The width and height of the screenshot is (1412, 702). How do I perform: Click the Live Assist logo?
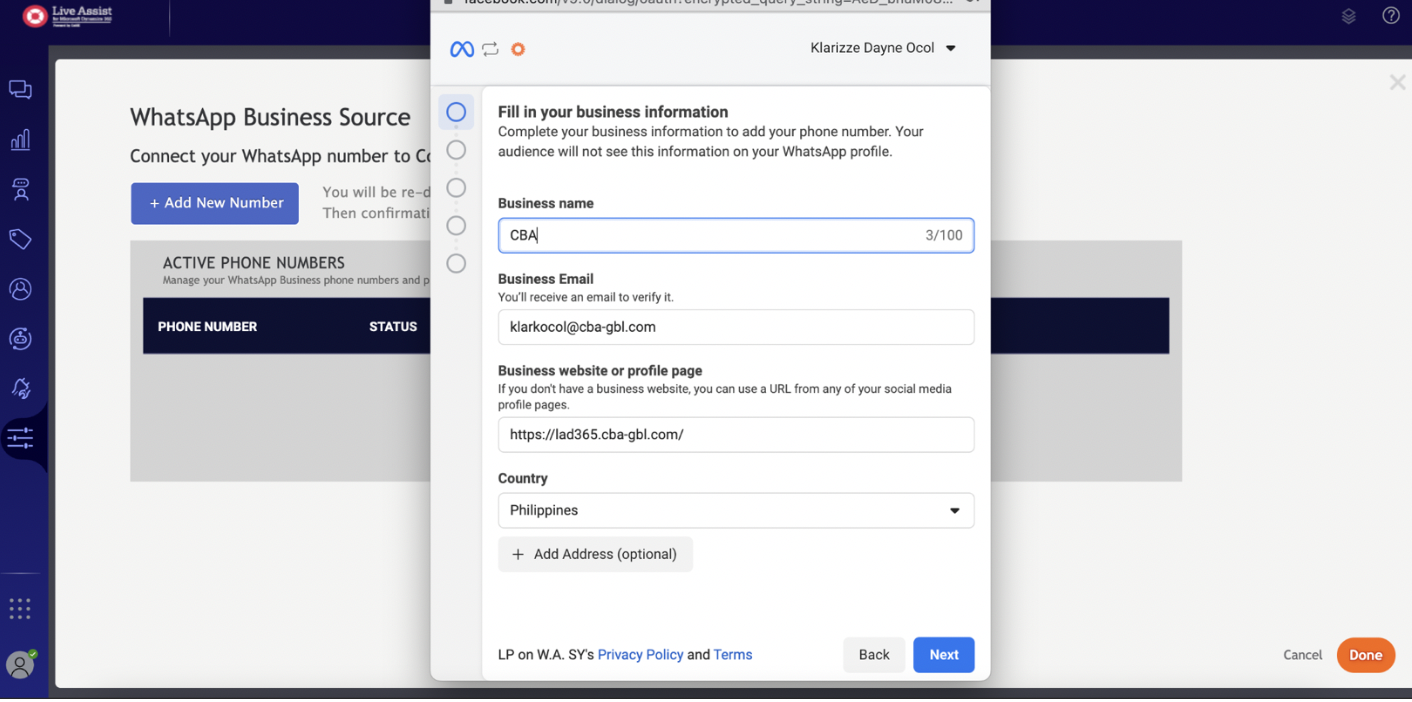click(x=68, y=16)
